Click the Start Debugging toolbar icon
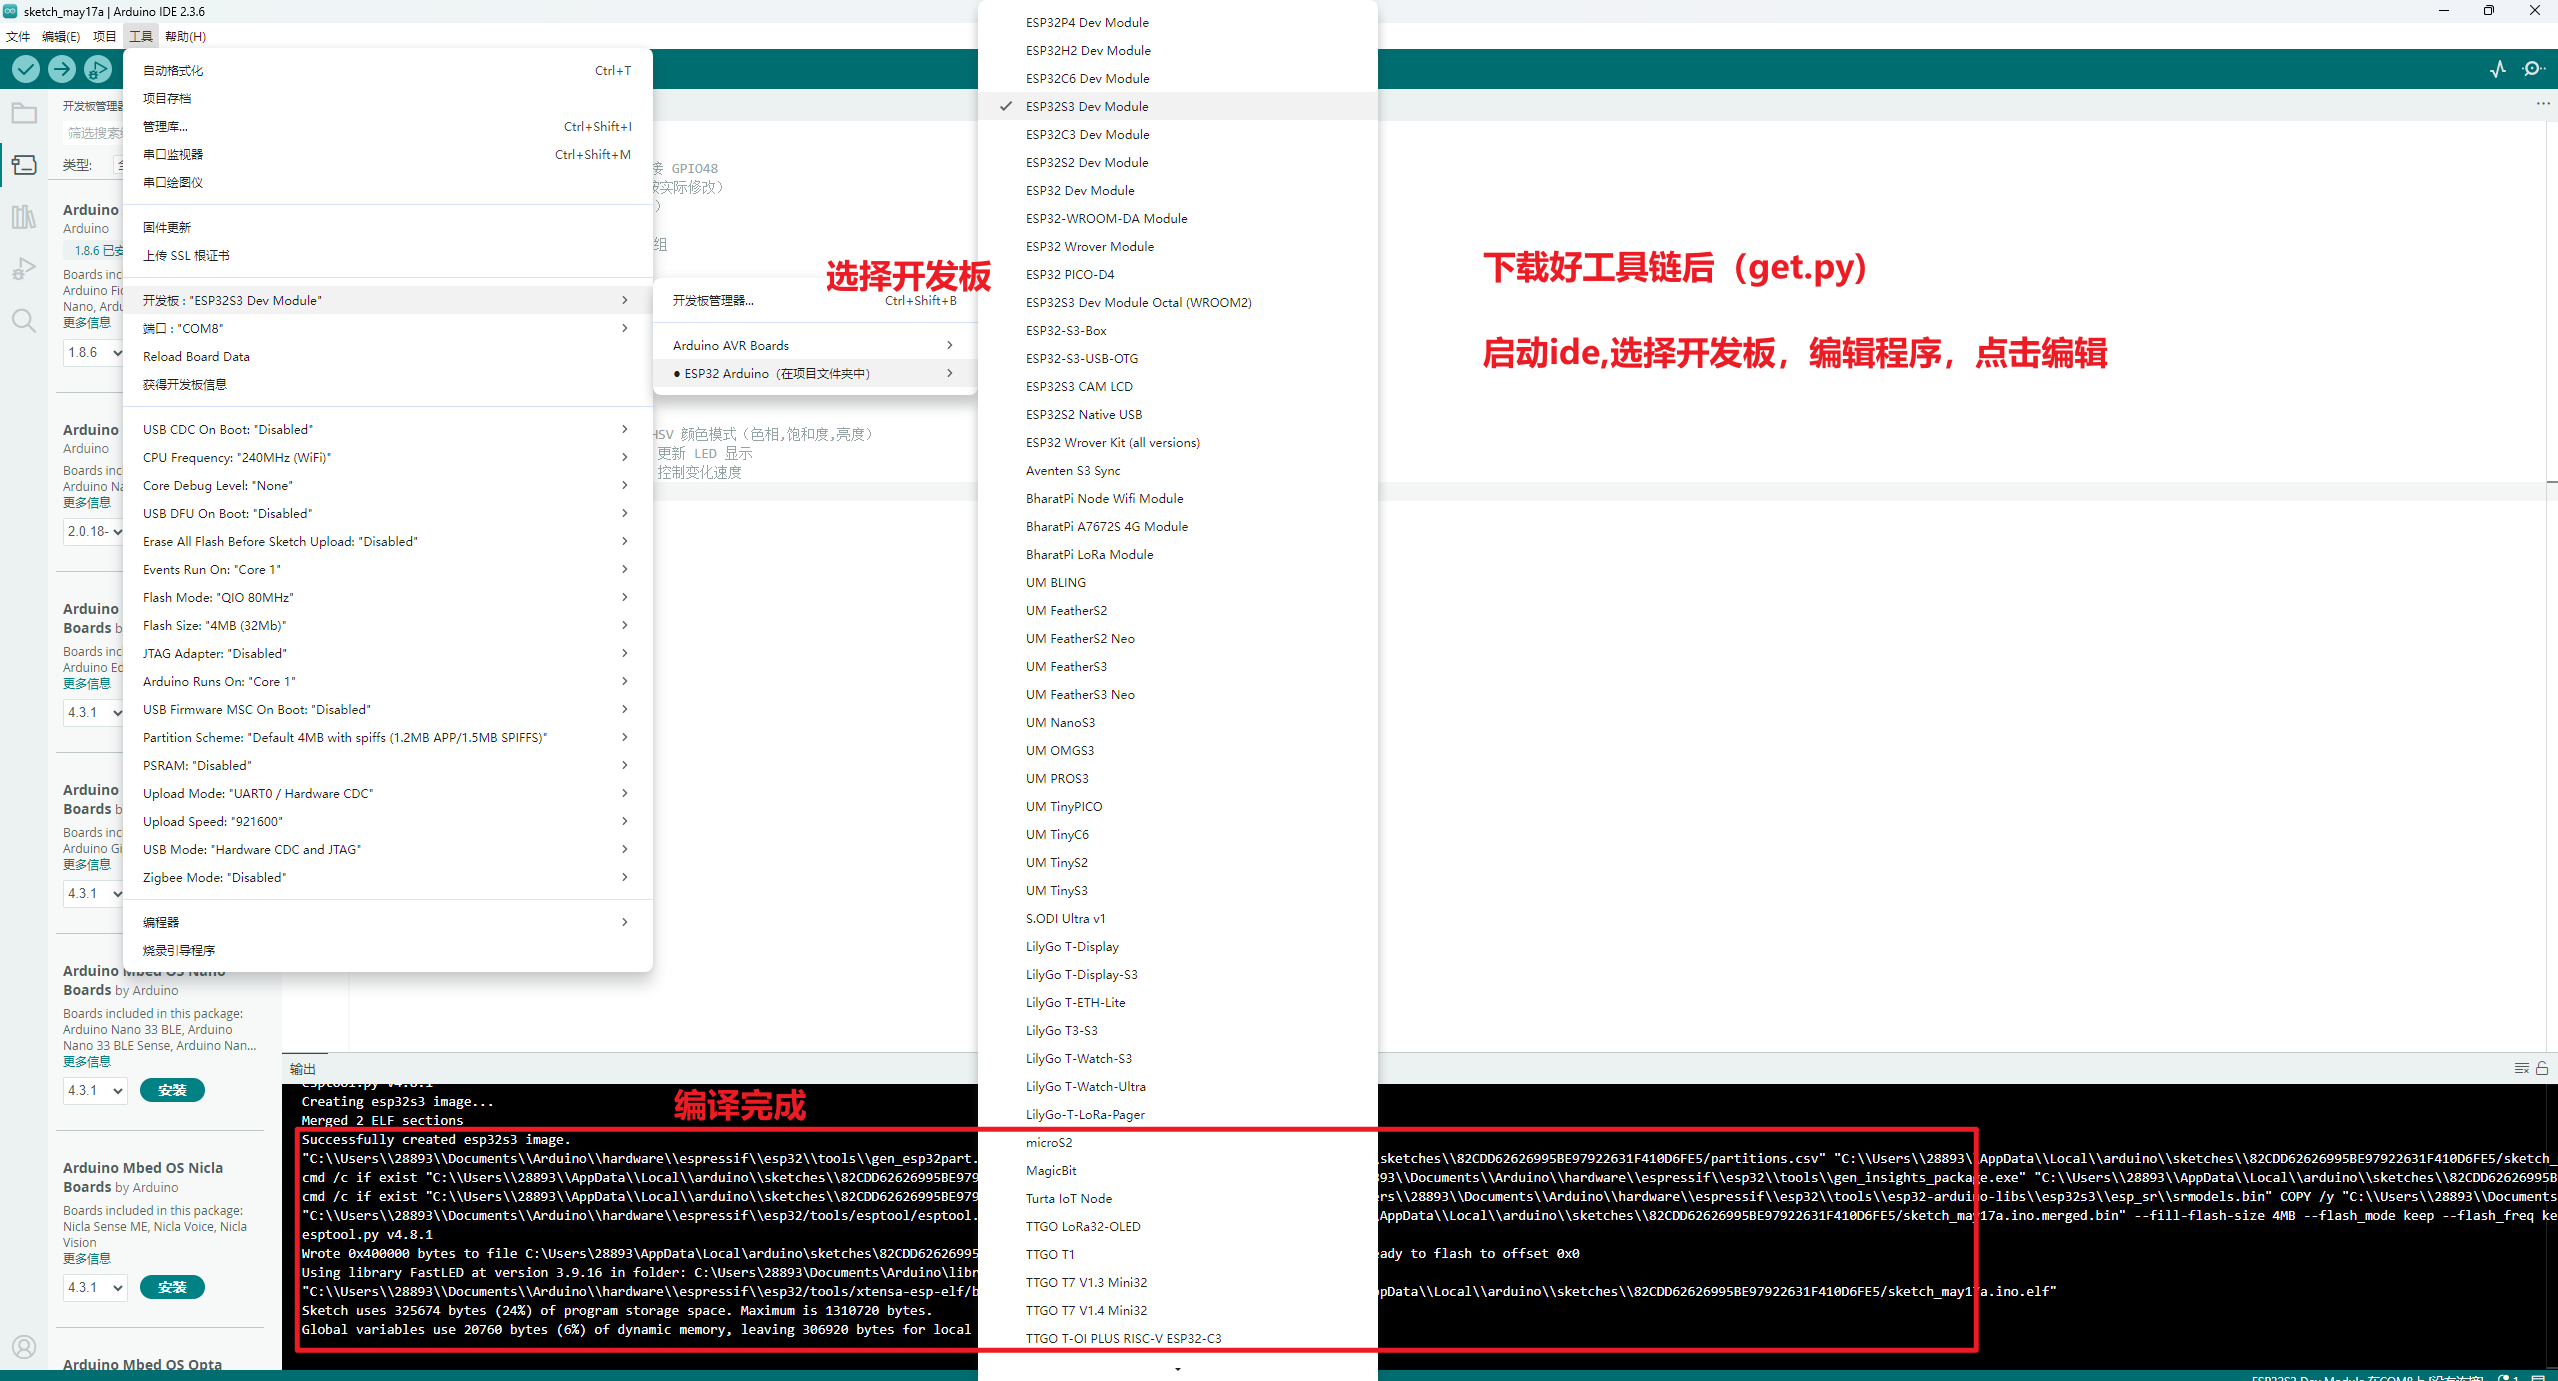Viewport: 2558px width, 1381px height. click(98, 69)
